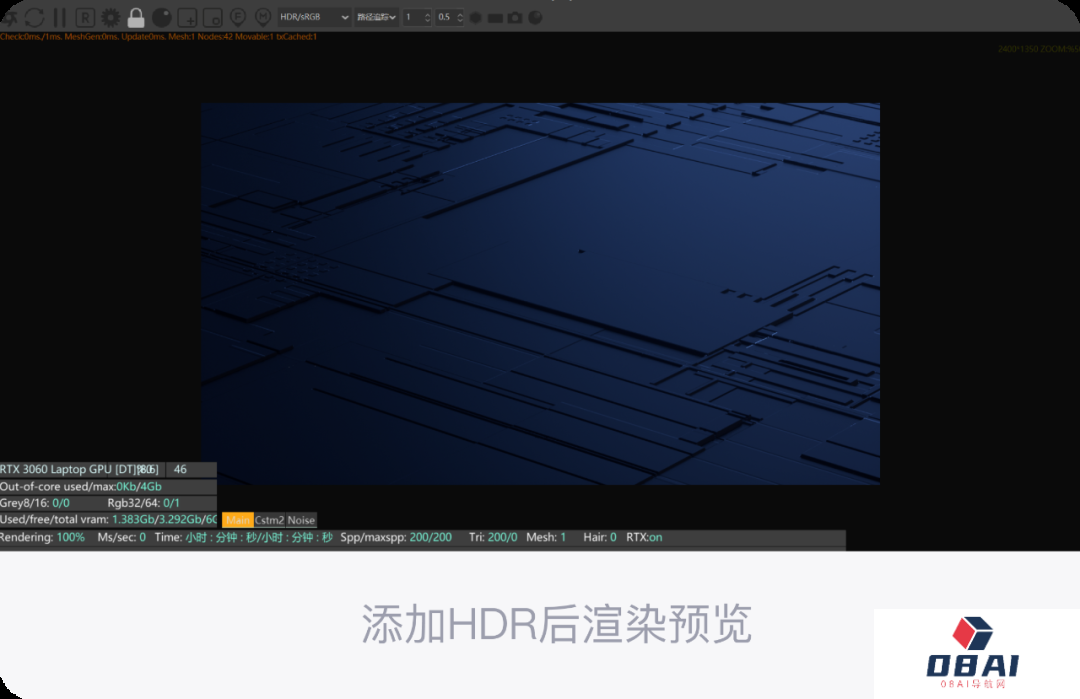Viewport: 1080px width, 699px height.
Task: Open the HDR/sRGB color space dropdown
Action: coord(314,17)
